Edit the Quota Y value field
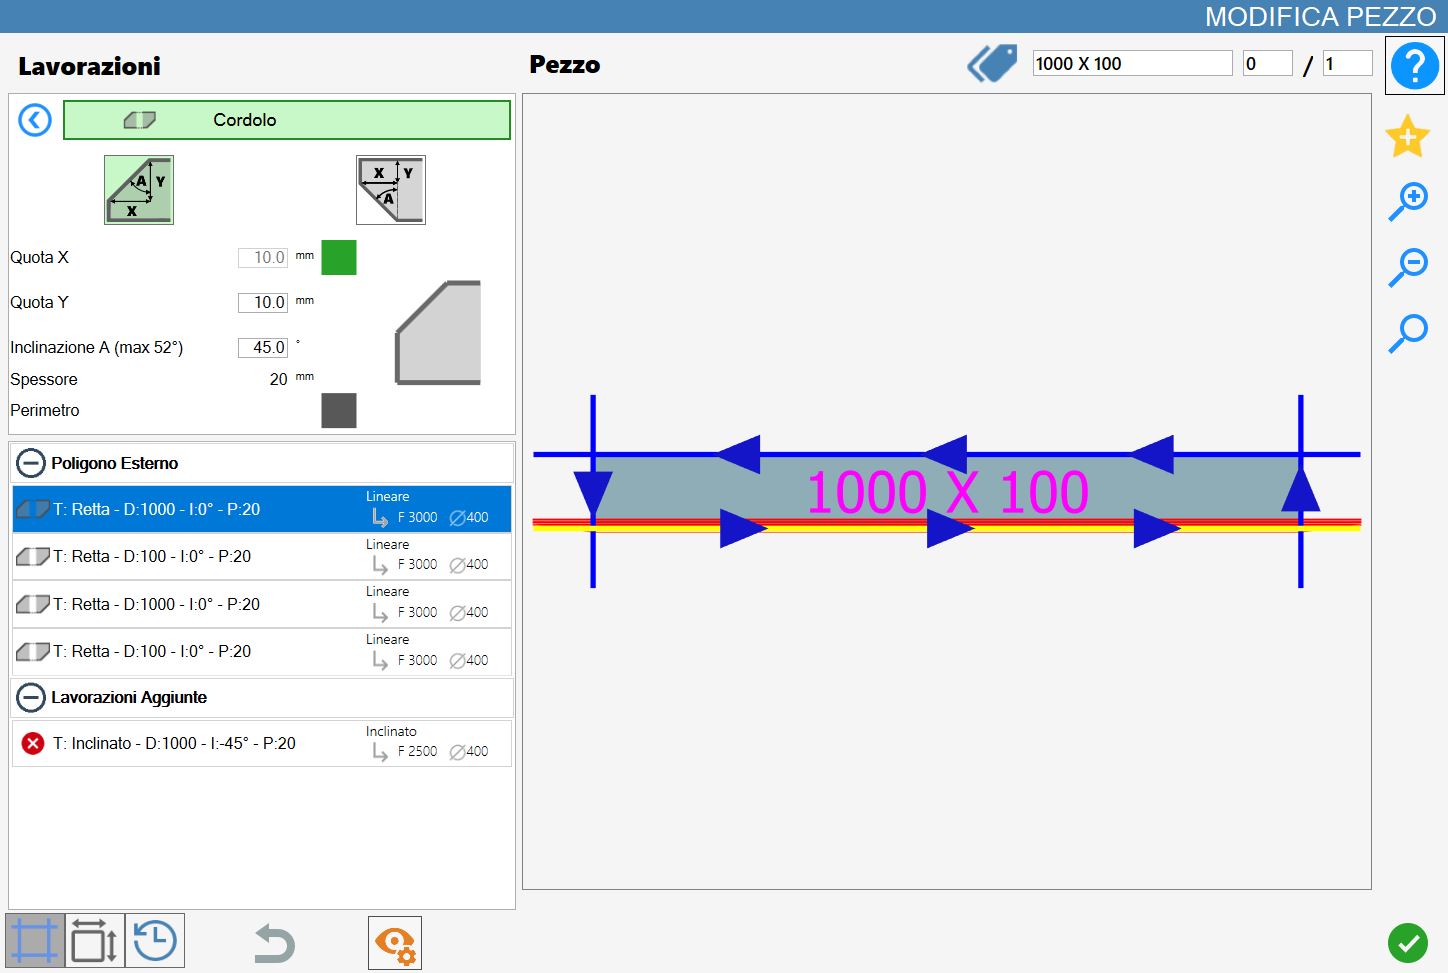Screen dimensions: 1448x973 click(263, 303)
